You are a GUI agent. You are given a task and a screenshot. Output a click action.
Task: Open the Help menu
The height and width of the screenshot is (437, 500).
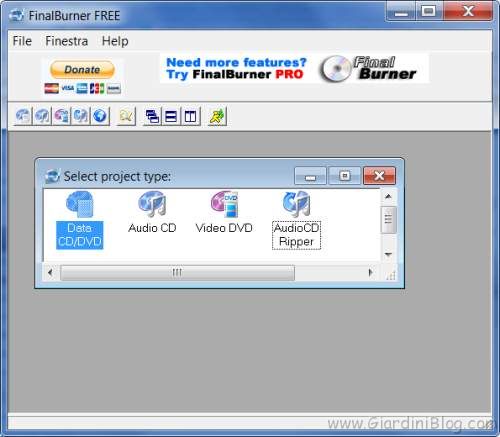coord(115,41)
